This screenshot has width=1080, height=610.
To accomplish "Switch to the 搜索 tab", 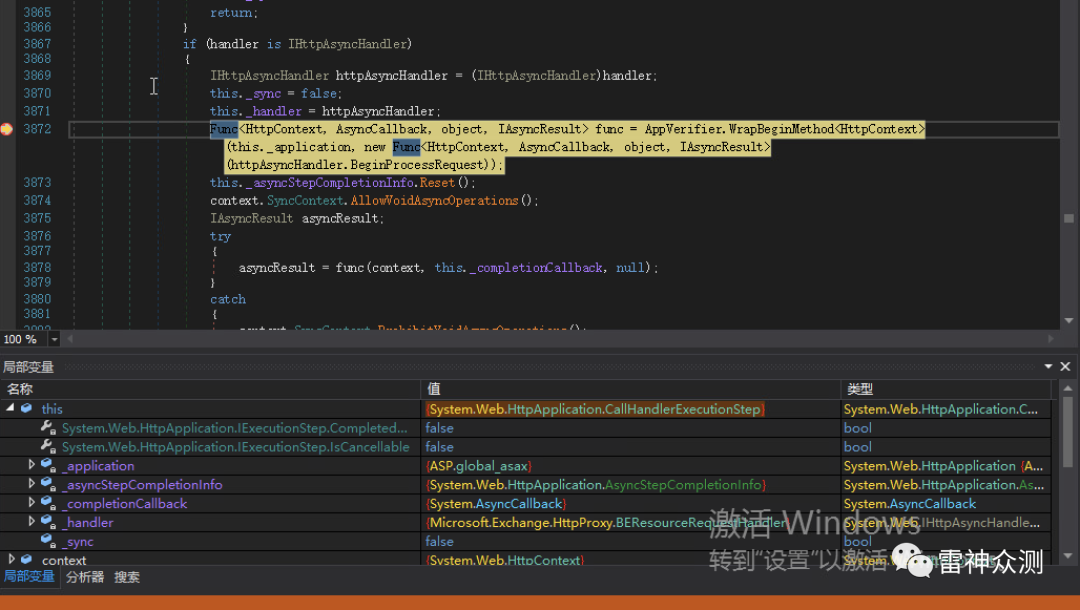I will pos(127,577).
